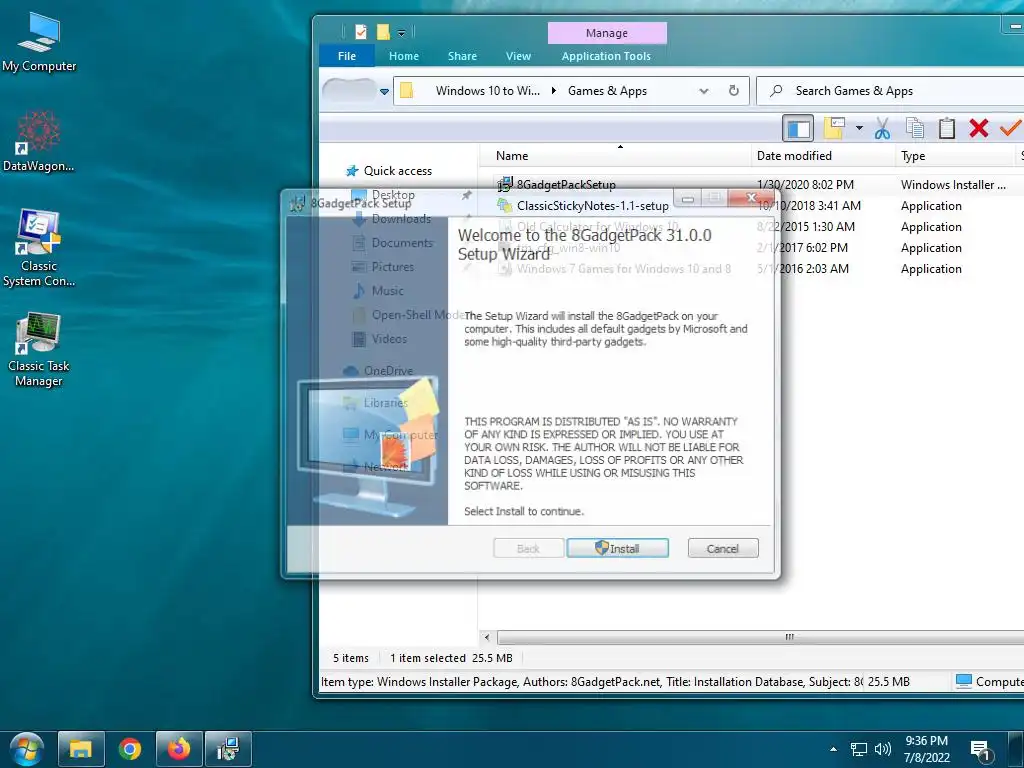Click Computer icon in Explorer status bar
Image resolution: width=1024 pixels, height=768 pixels.
[964, 681]
